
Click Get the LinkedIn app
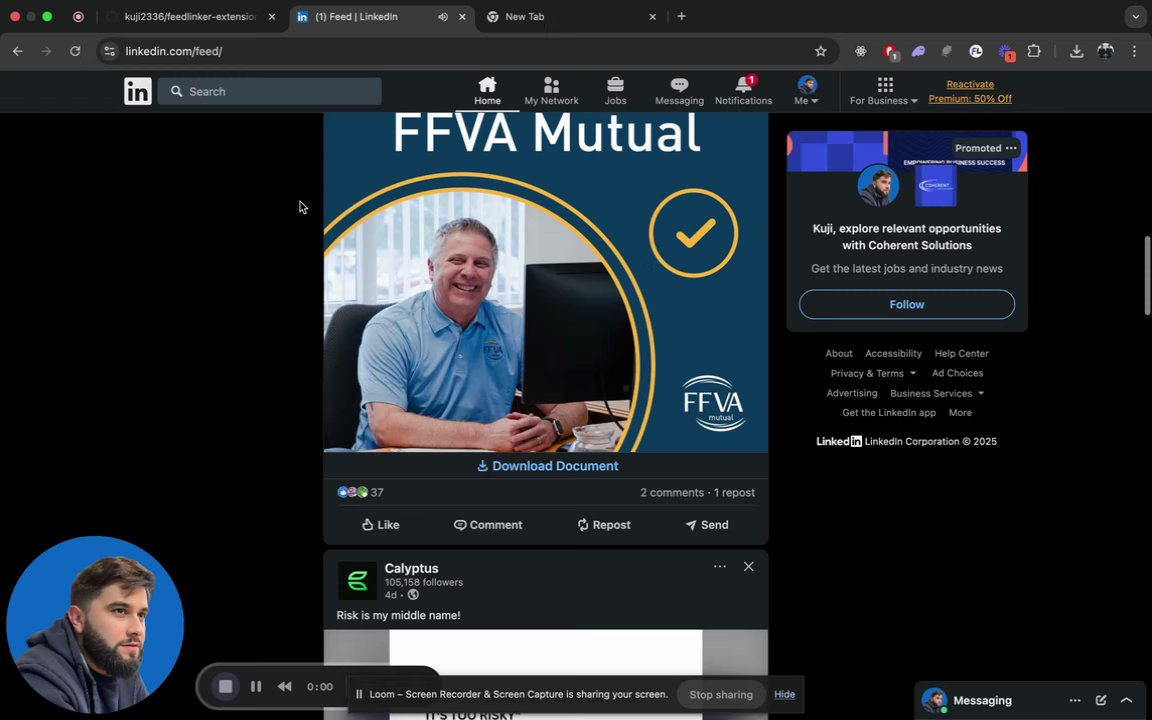coord(889,413)
